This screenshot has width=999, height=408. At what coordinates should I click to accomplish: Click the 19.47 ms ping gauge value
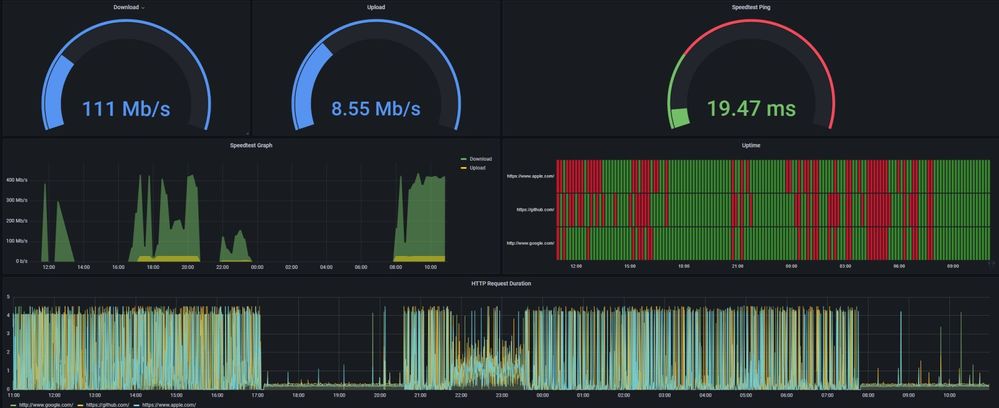[751, 108]
